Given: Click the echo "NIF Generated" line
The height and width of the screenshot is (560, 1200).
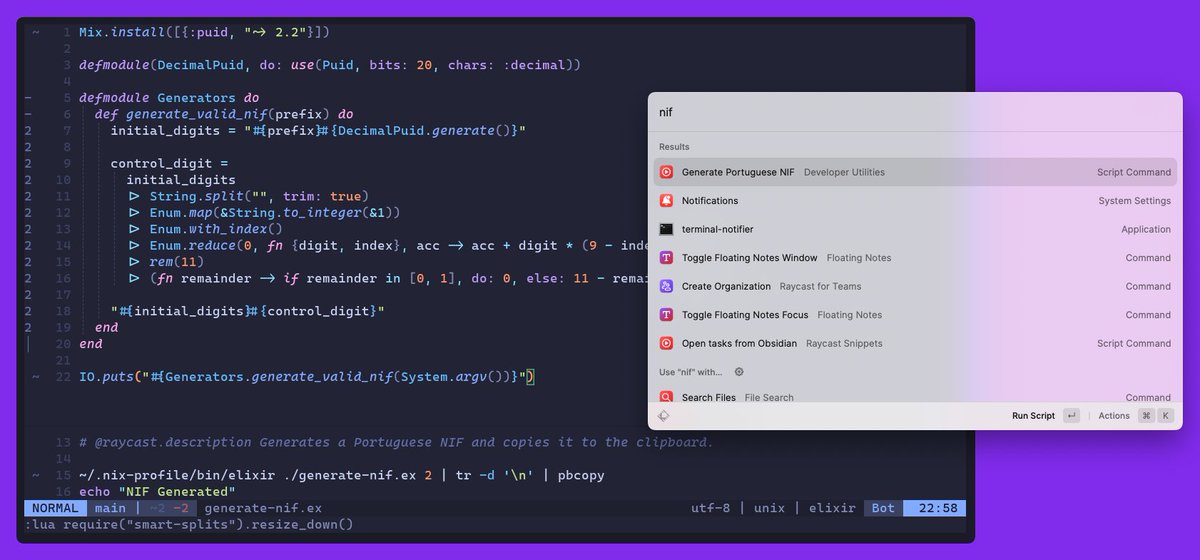Looking at the screenshot, I should [x=157, y=491].
